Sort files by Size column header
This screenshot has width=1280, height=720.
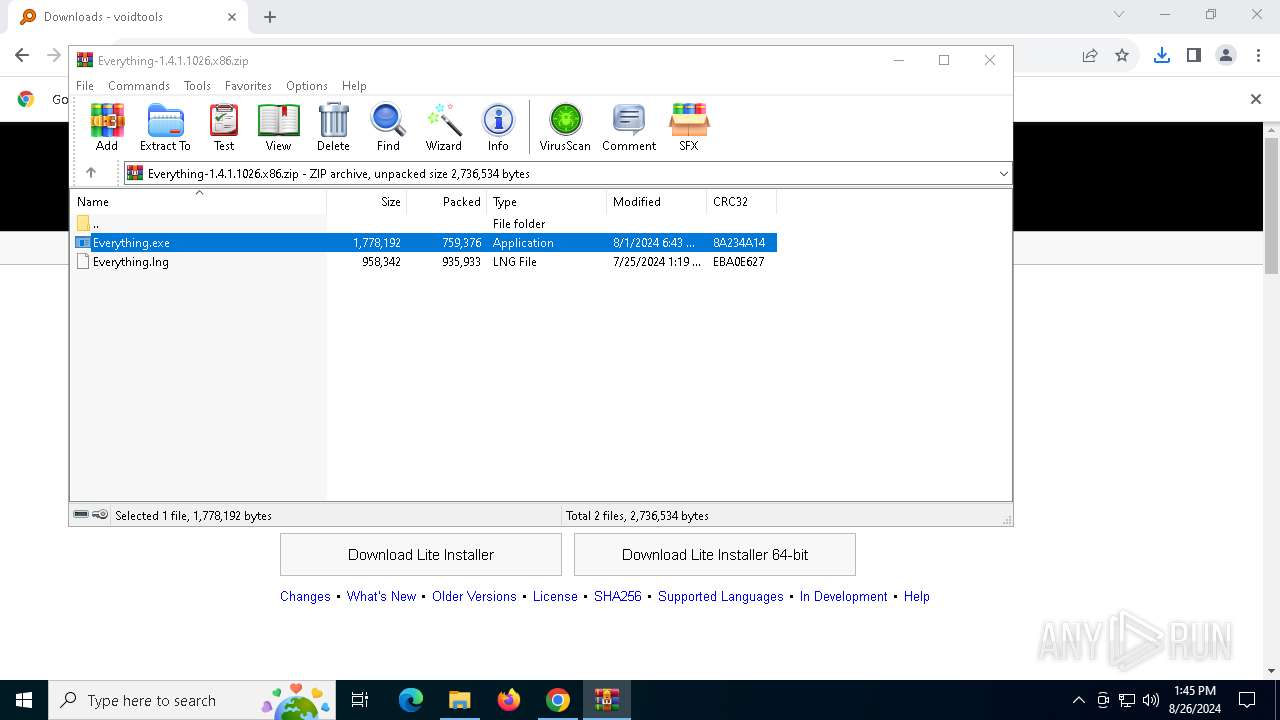point(367,201)
